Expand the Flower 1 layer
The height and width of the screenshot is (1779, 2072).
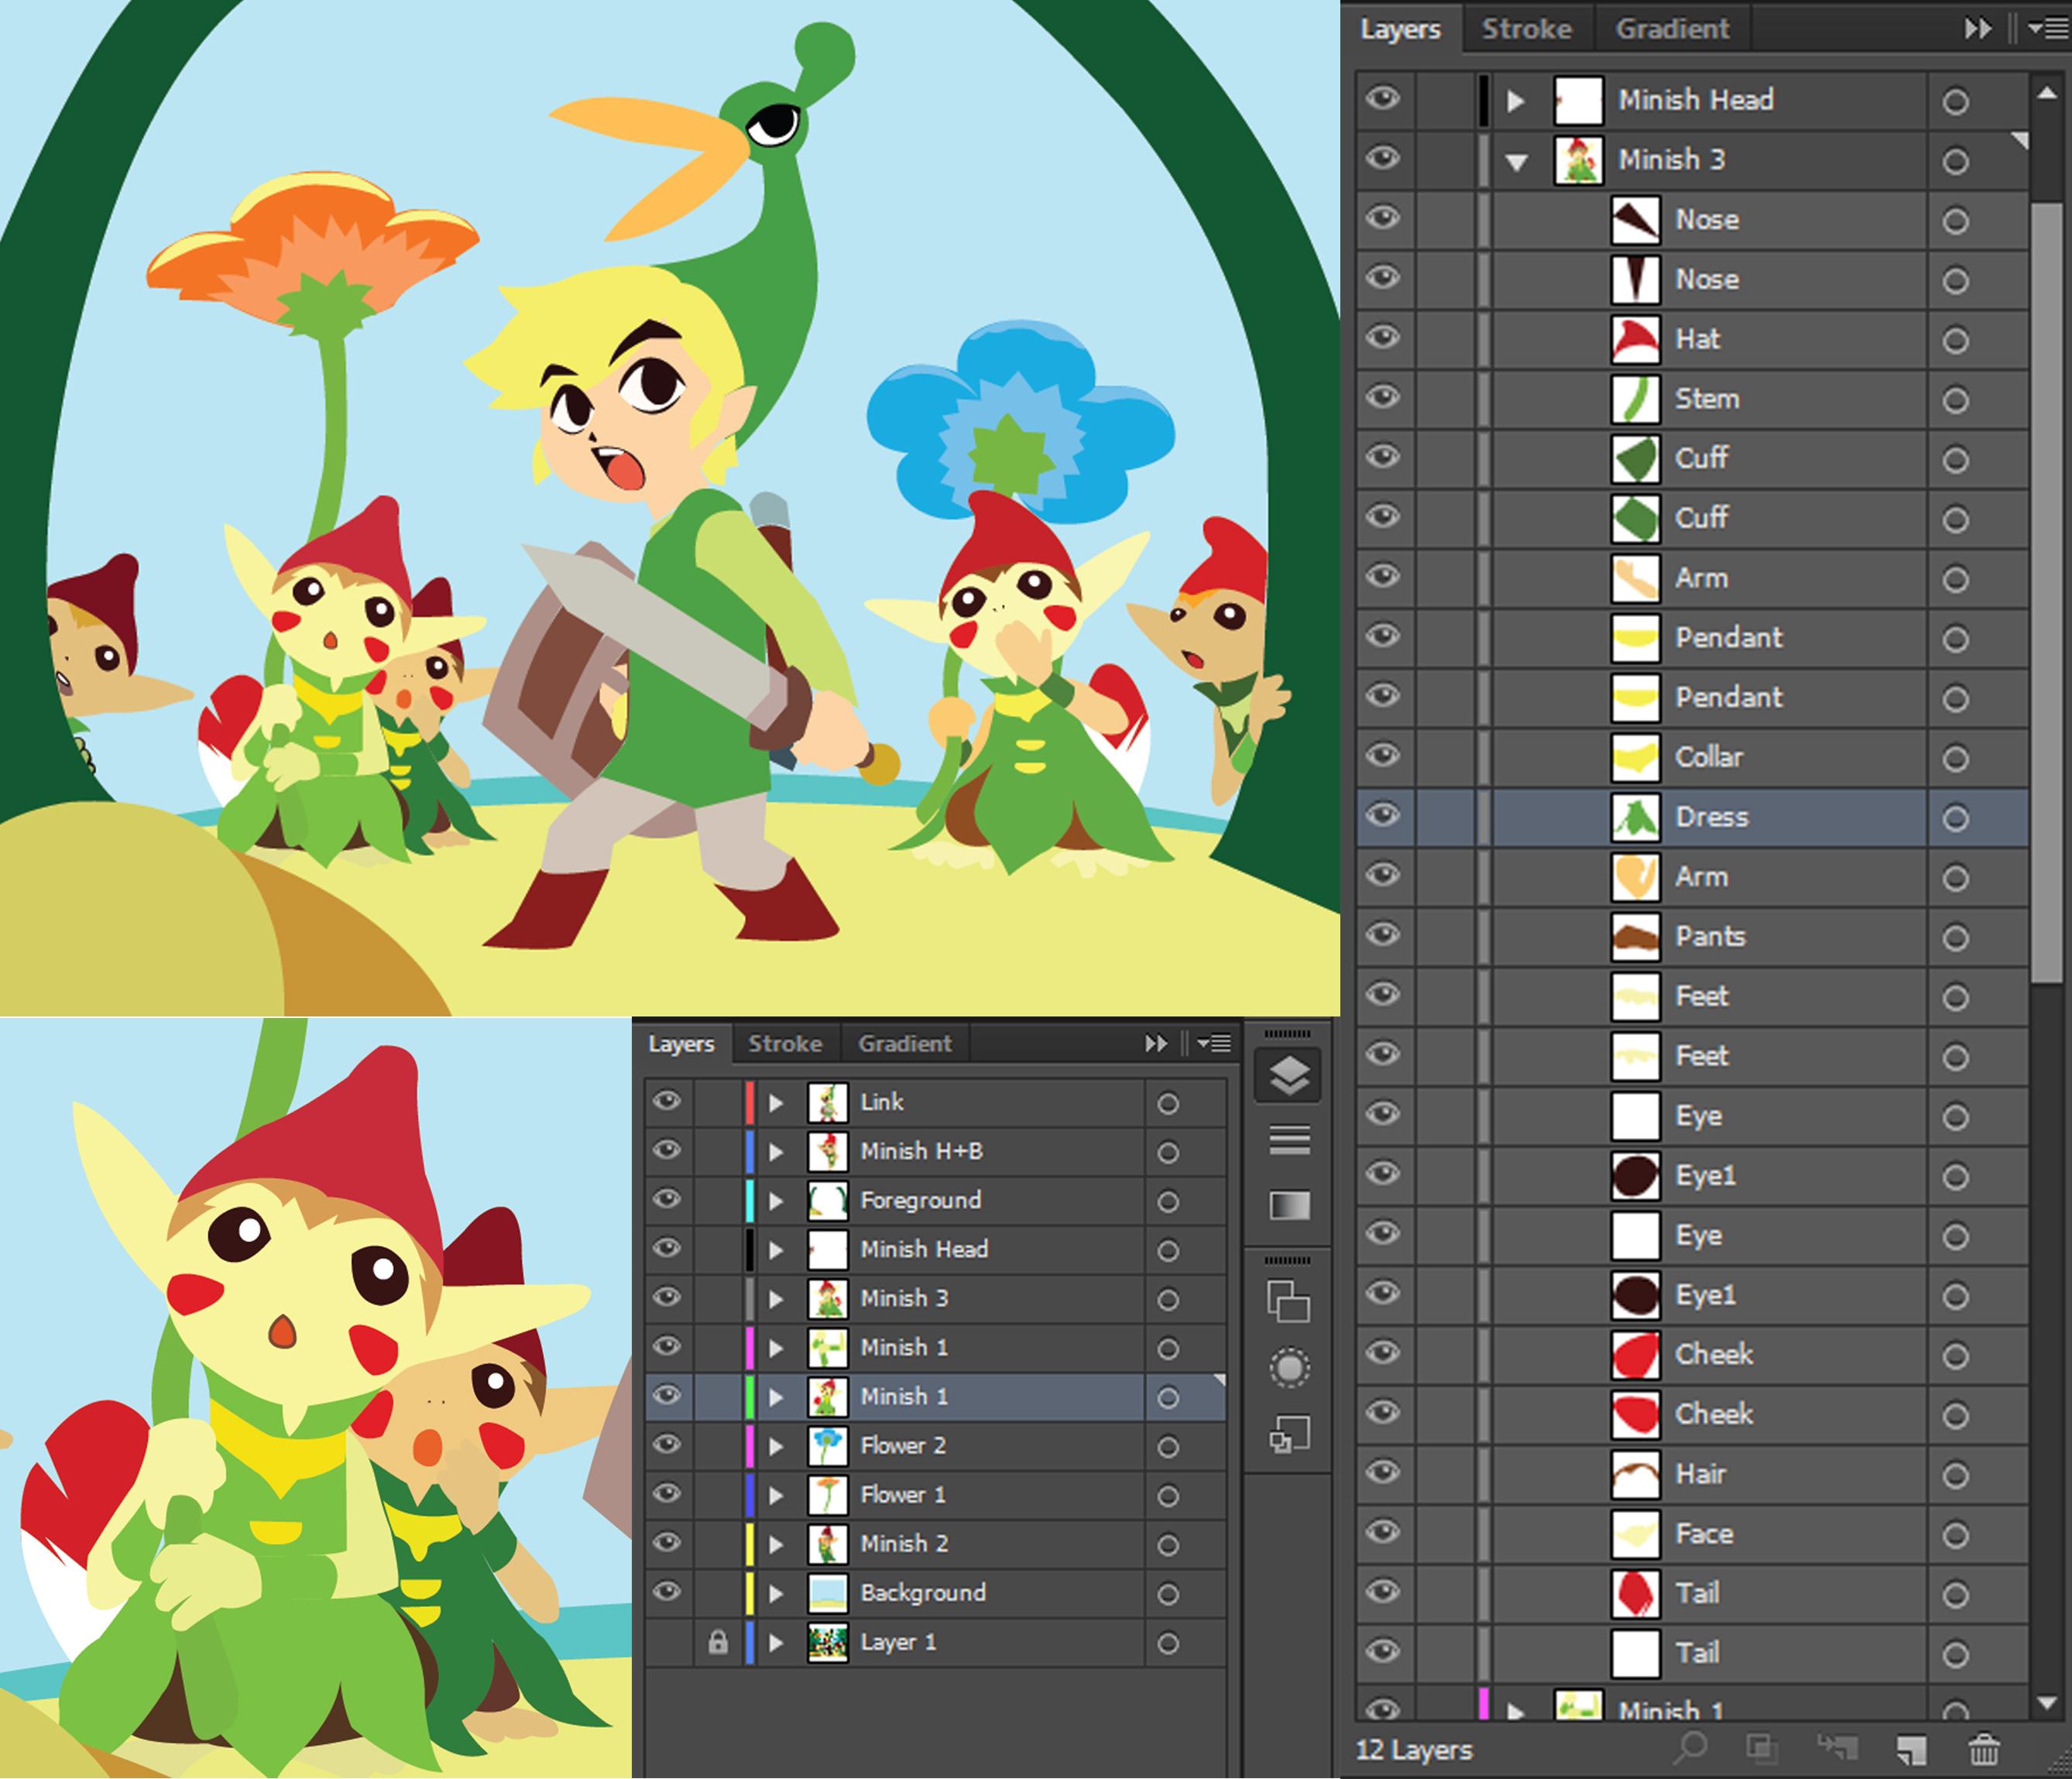776,1495
